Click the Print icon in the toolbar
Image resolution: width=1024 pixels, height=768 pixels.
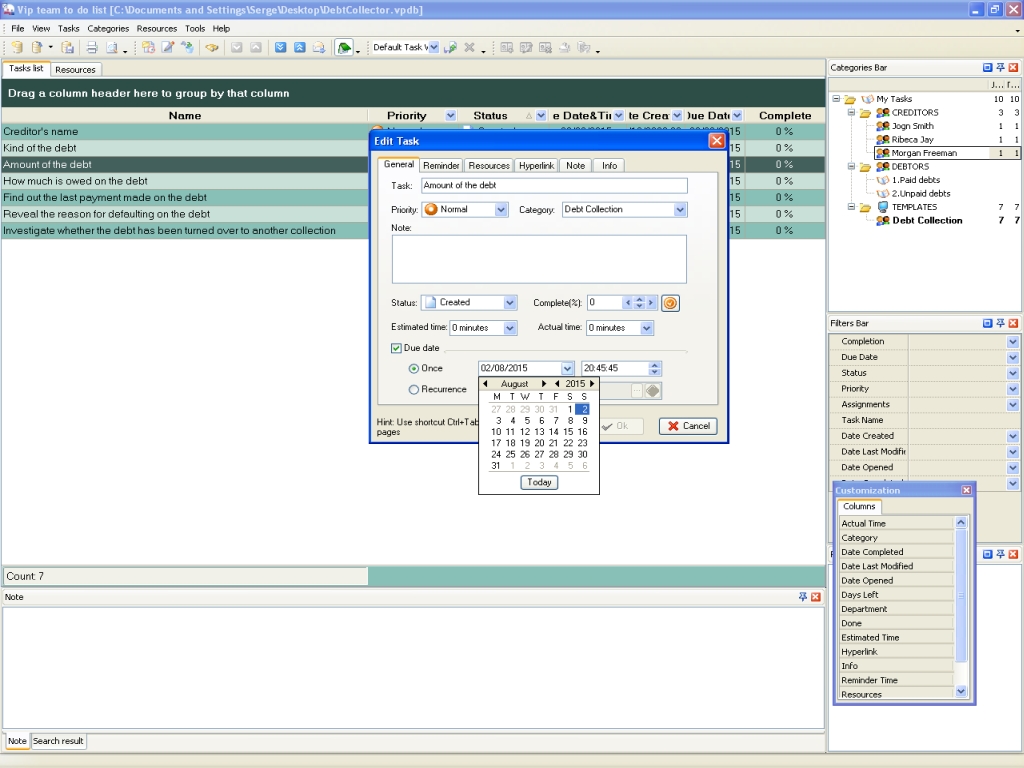(91, 47)
